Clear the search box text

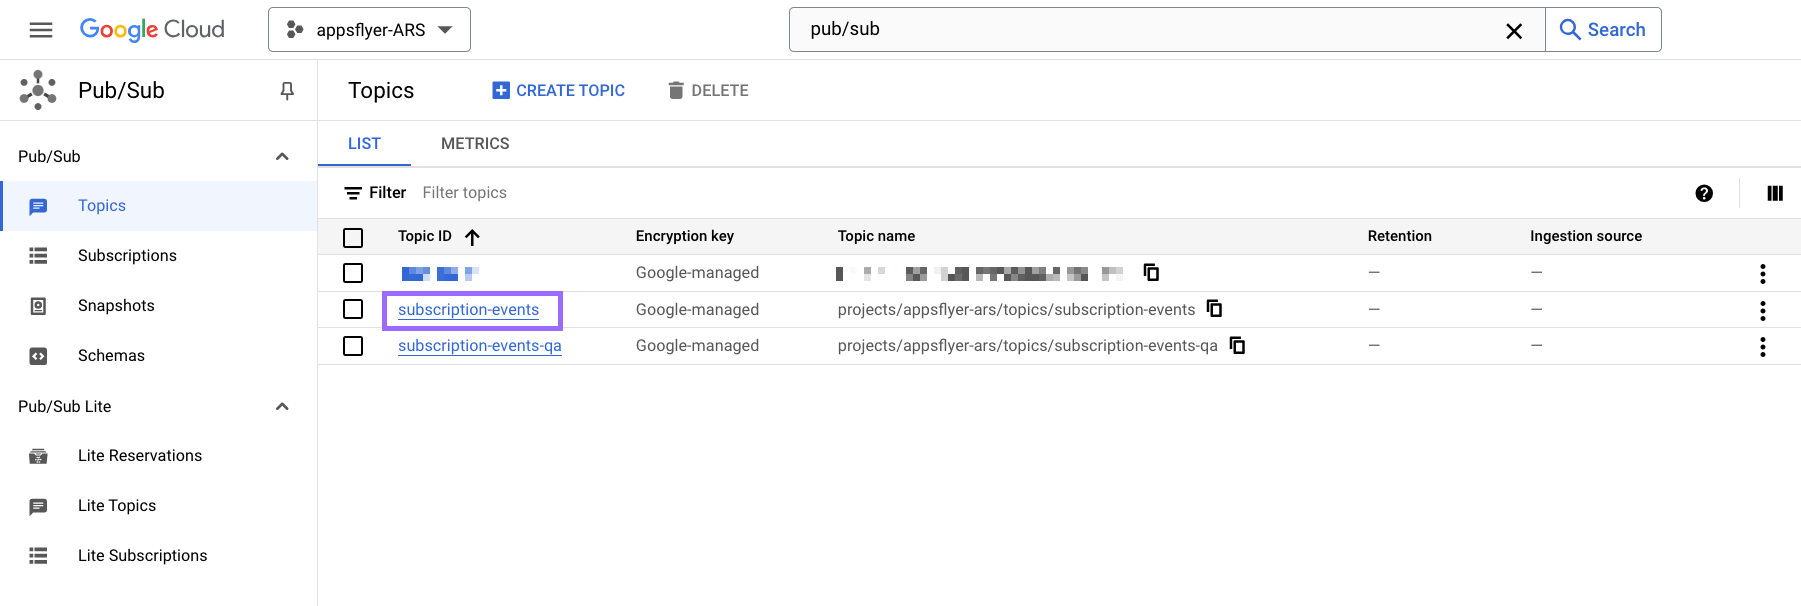pyautogui.click(x=1514, y=31)
